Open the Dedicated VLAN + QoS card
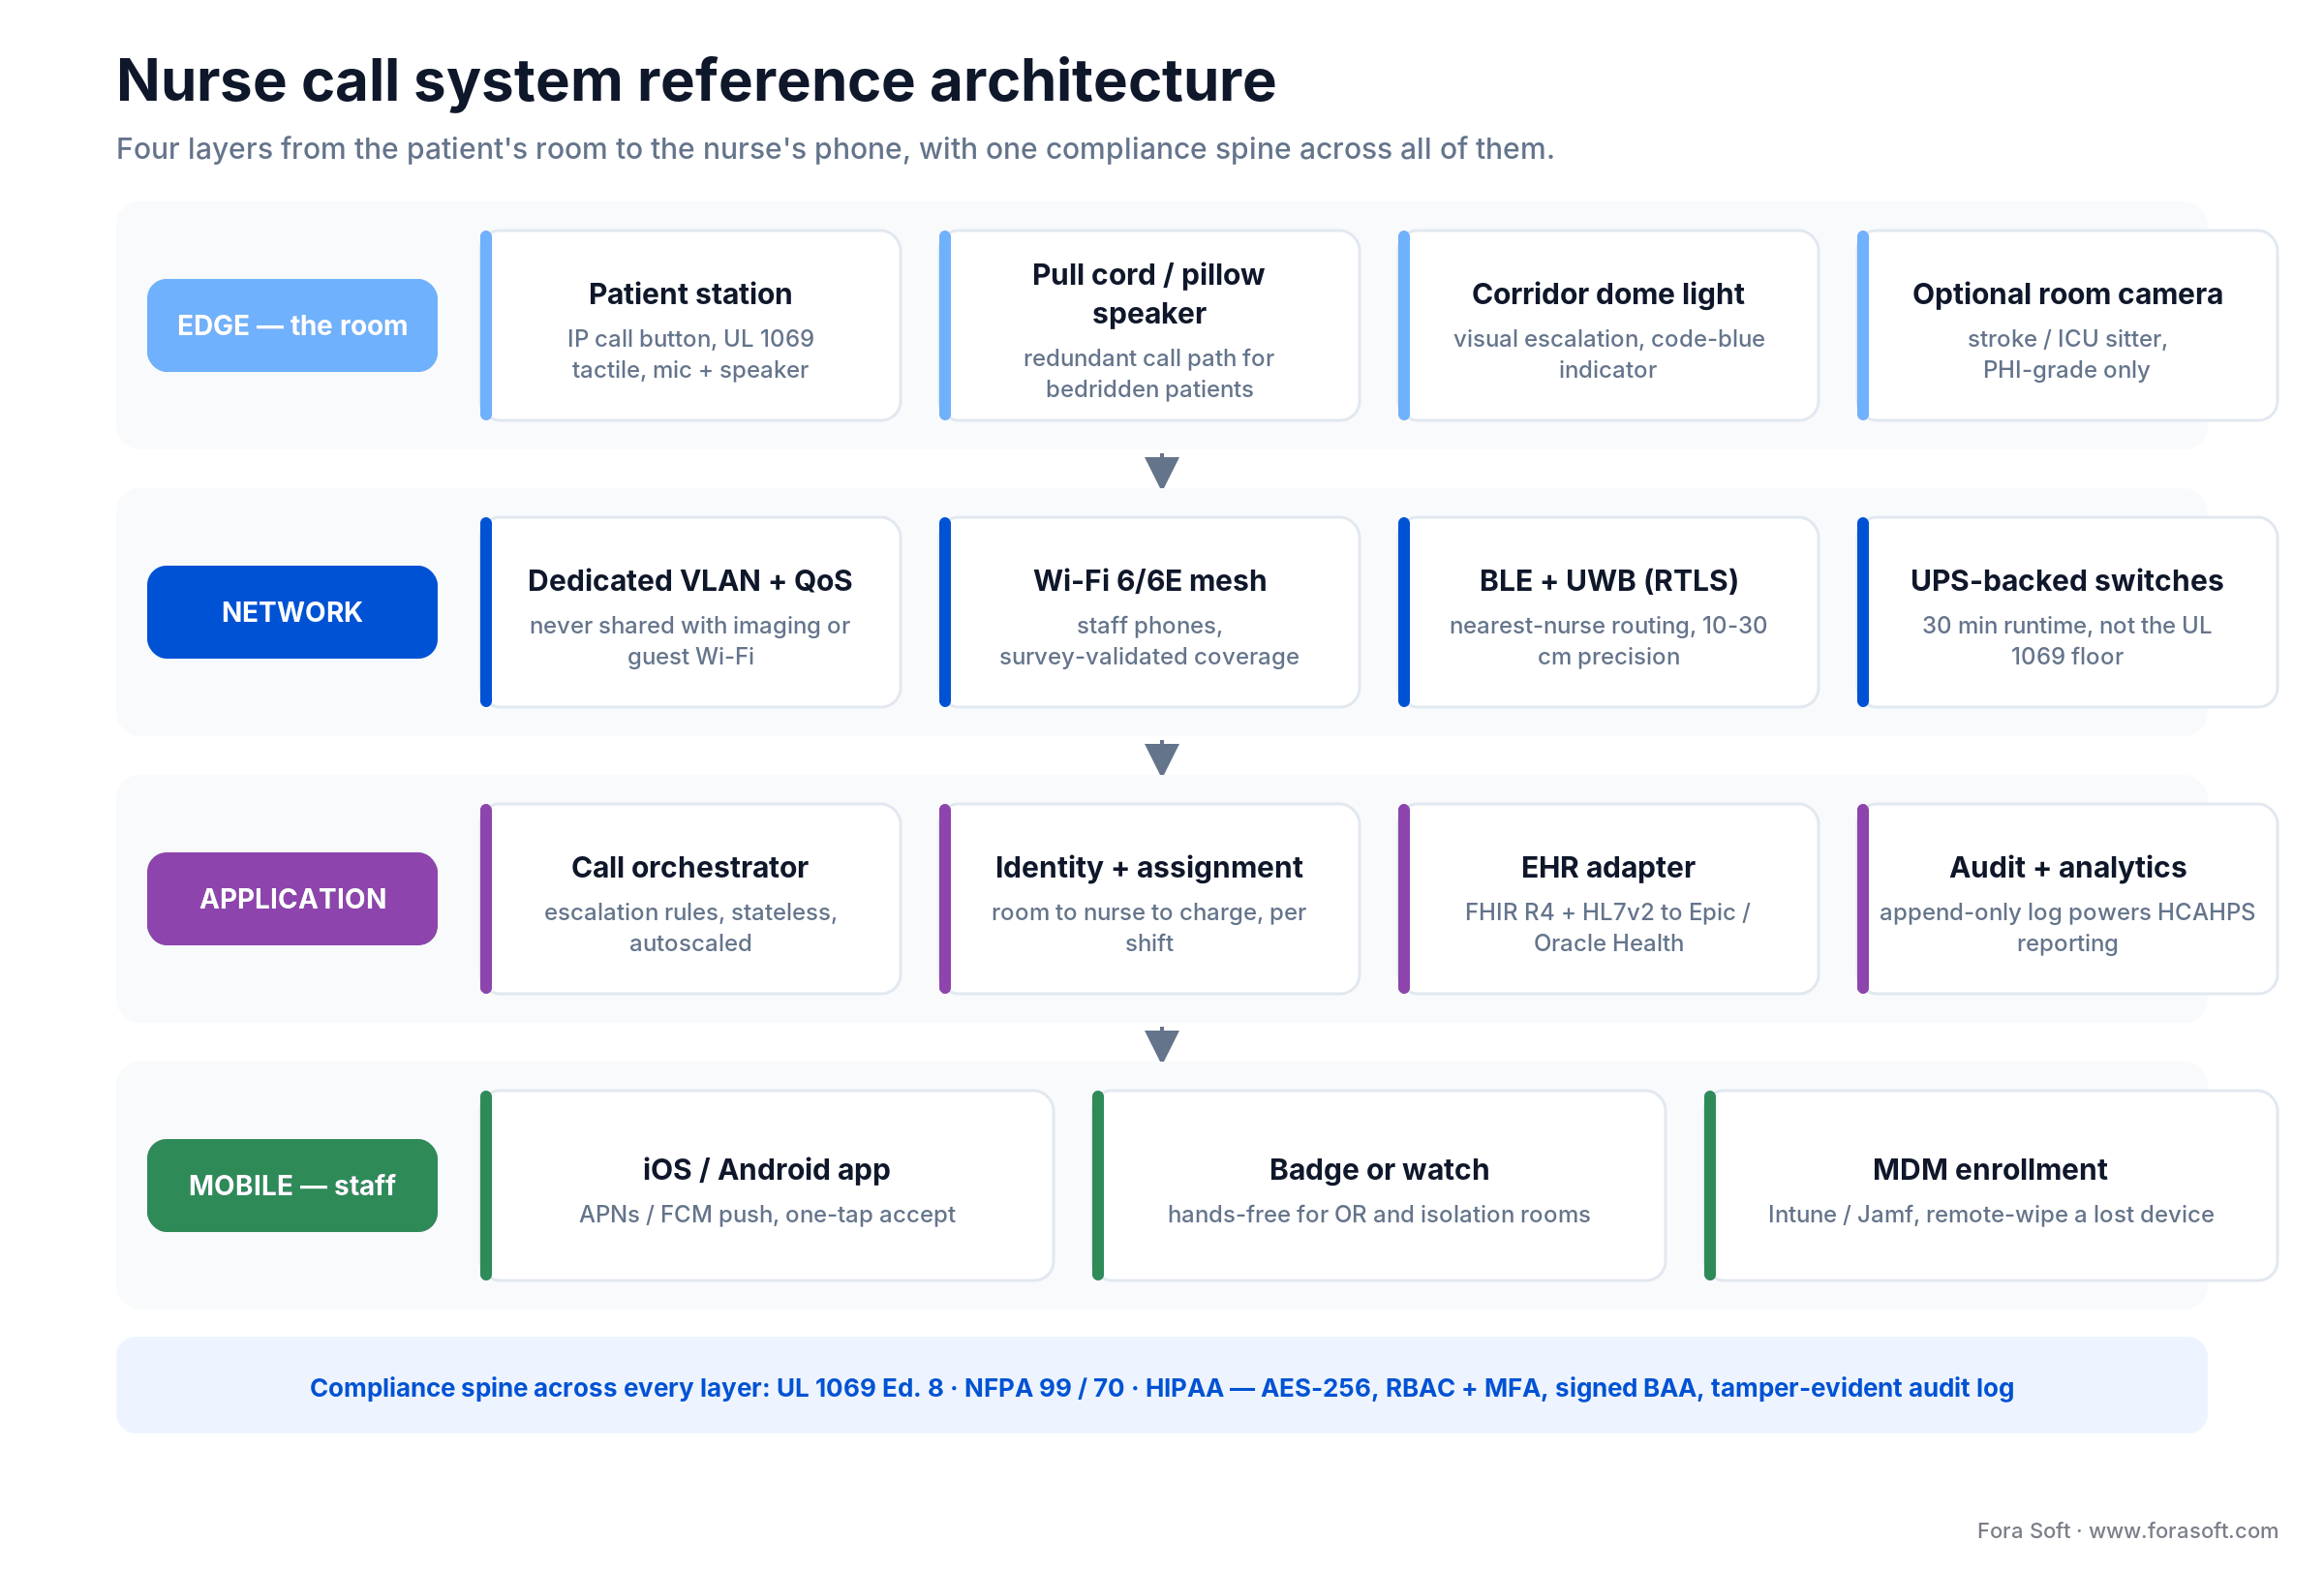 tap(690, 612)
